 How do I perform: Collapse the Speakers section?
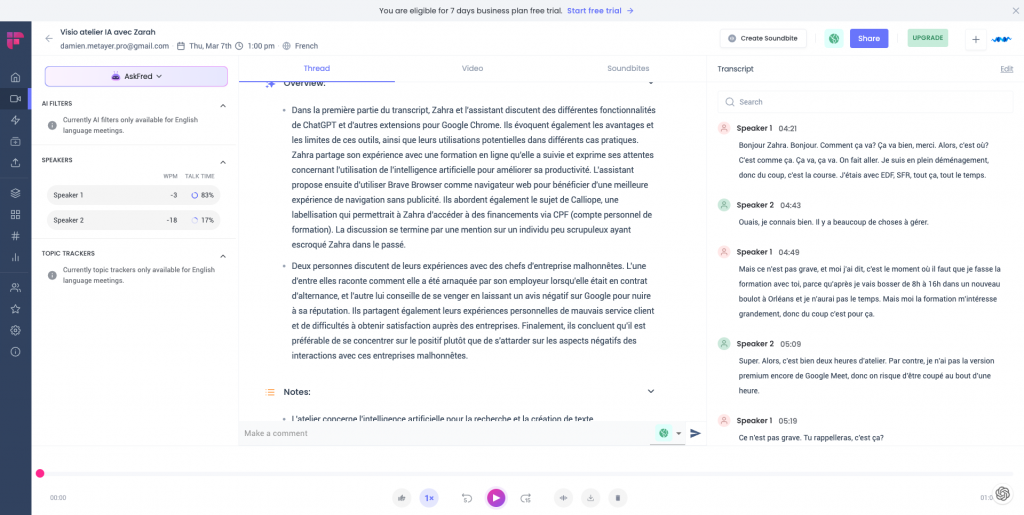pos(223,161)
